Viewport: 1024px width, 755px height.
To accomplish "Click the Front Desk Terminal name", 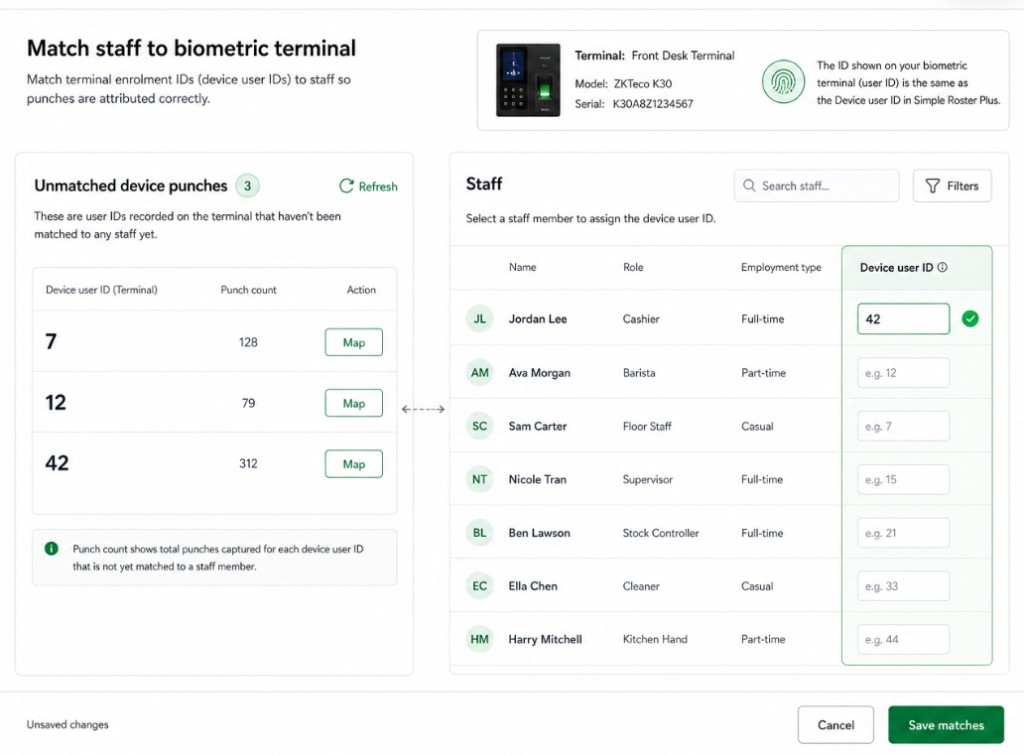I will [x=683, y=56].
